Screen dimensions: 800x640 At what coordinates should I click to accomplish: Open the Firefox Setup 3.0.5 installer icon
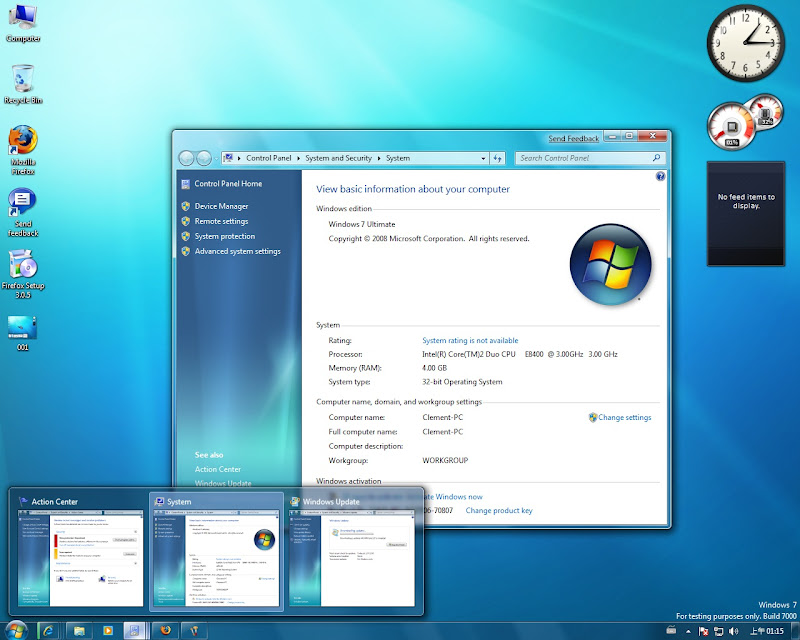pyautogui.click(x=23, y=265)
